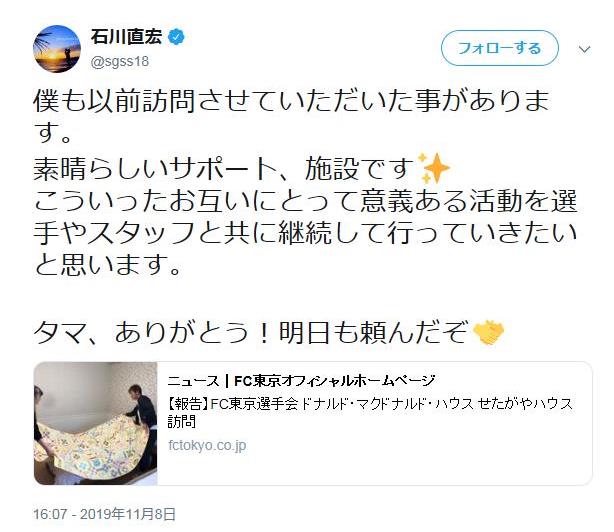
Task: Click the こういったお互いにとって tweet line
Action: [305, 201]
